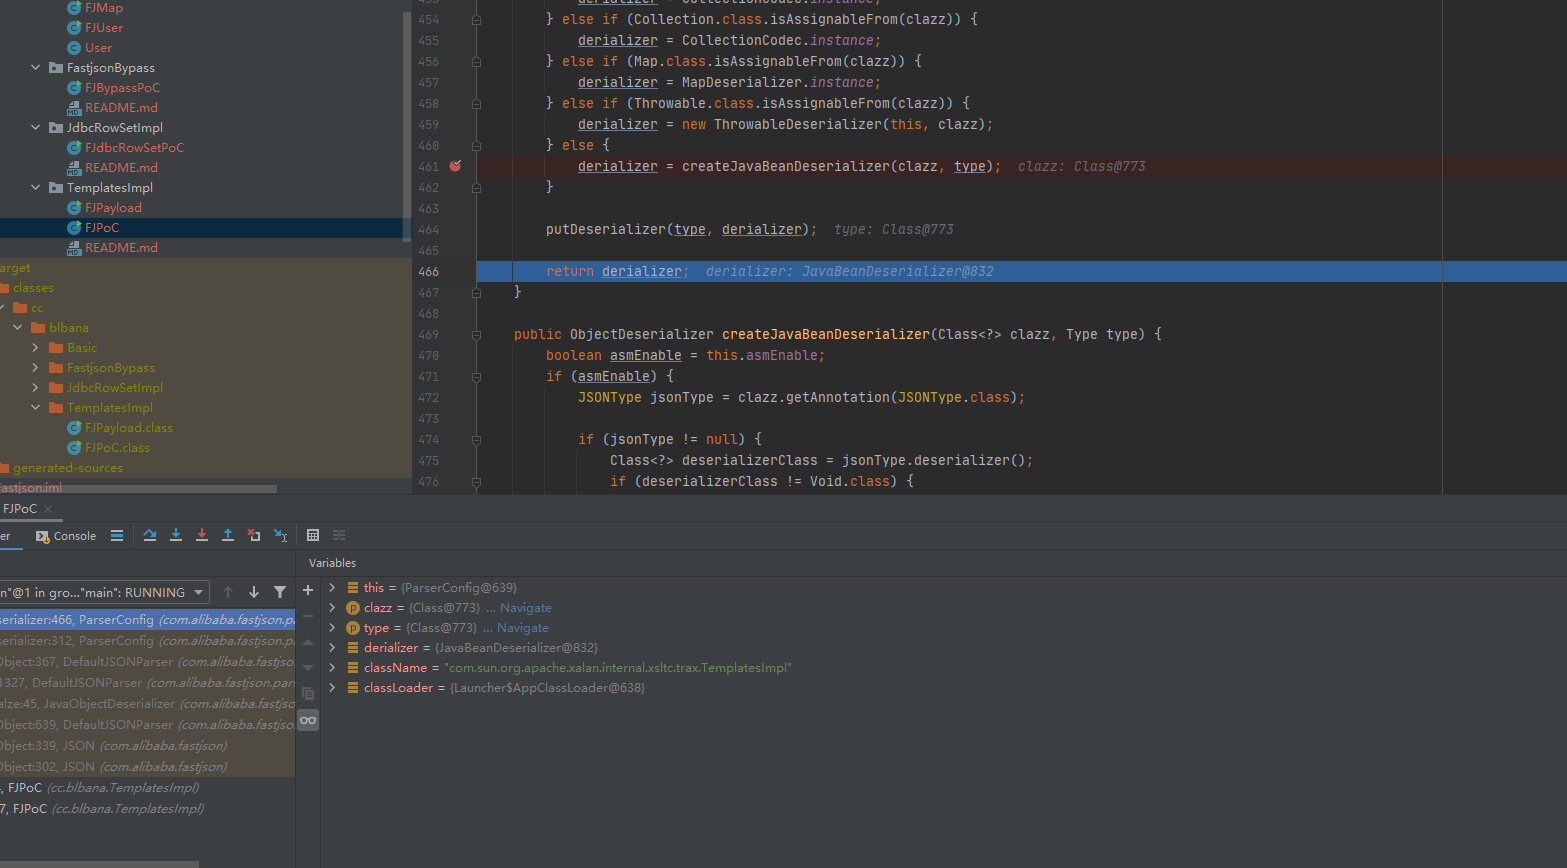Click the Run to Cursor icon
This screenshot has height=868, width=1567.
tap(281, 536)
